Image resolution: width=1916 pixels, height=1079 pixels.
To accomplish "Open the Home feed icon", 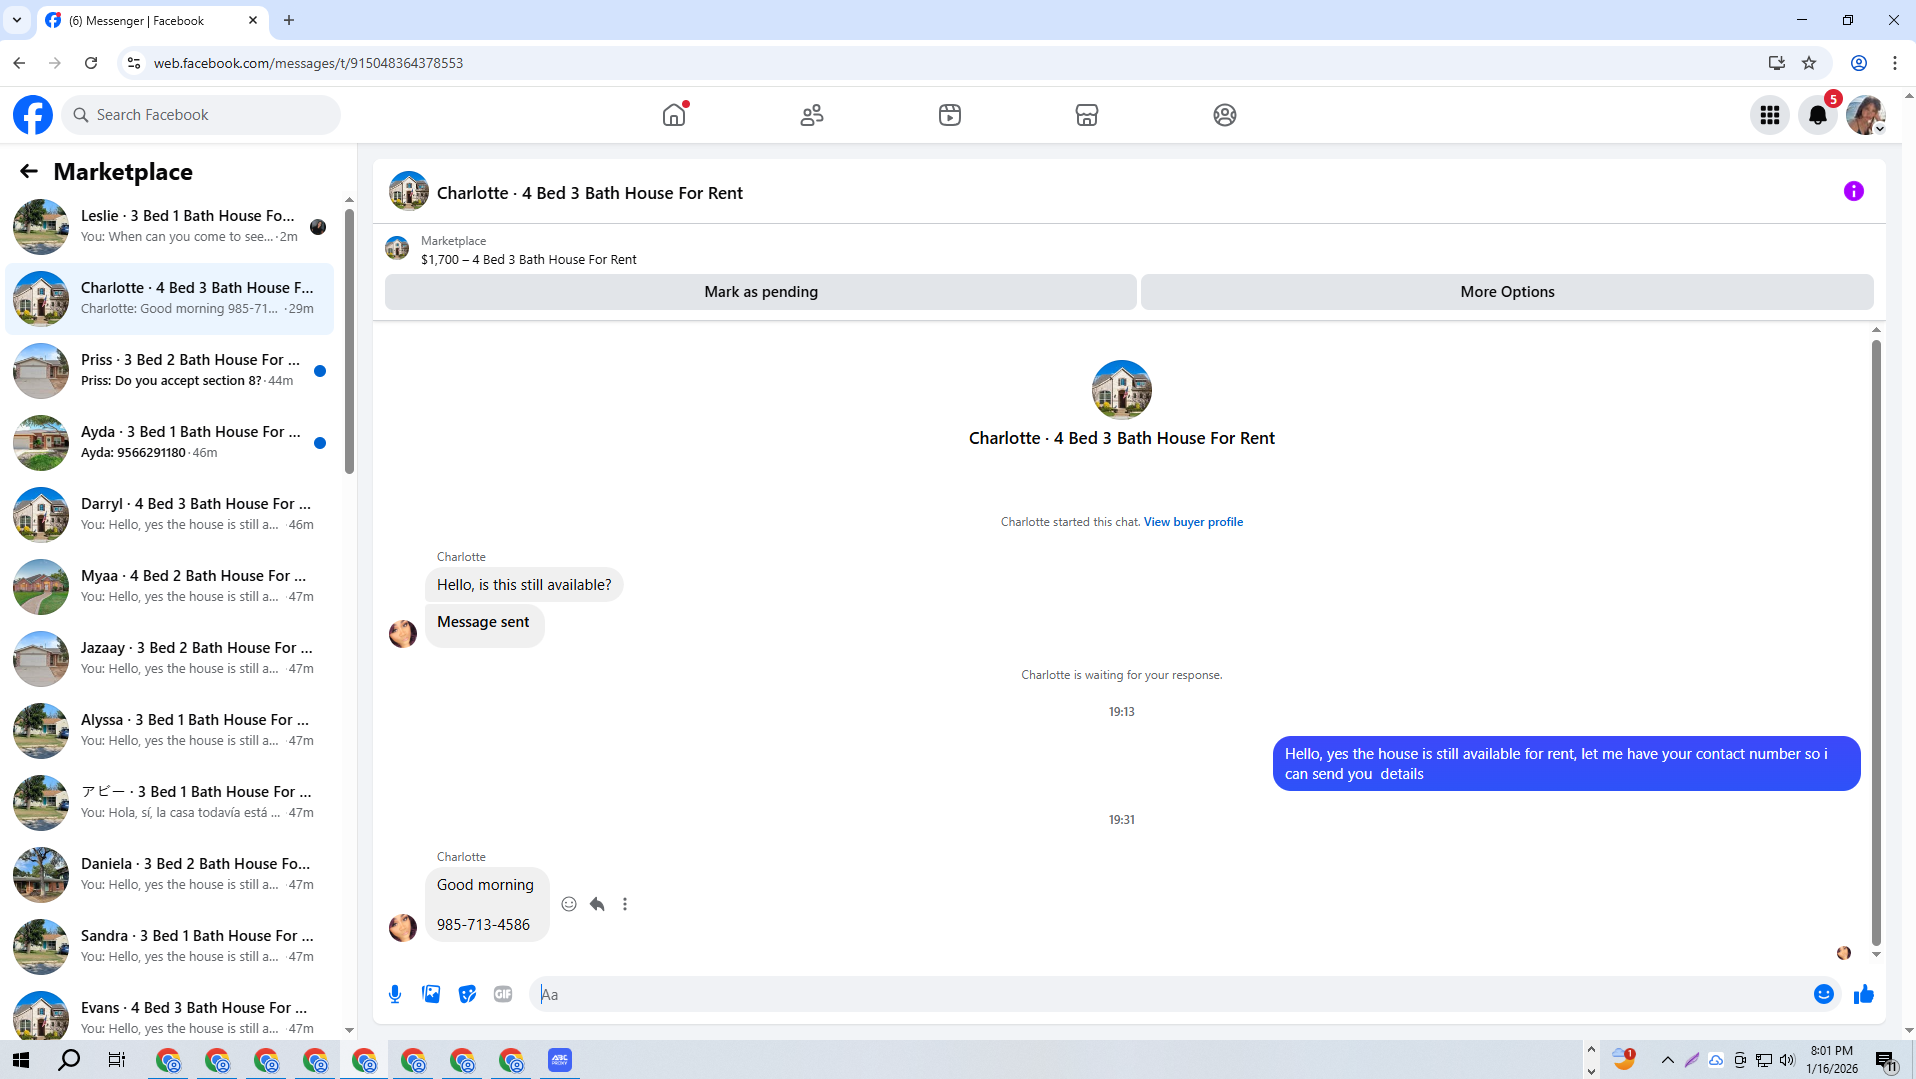I will [674, 115].
